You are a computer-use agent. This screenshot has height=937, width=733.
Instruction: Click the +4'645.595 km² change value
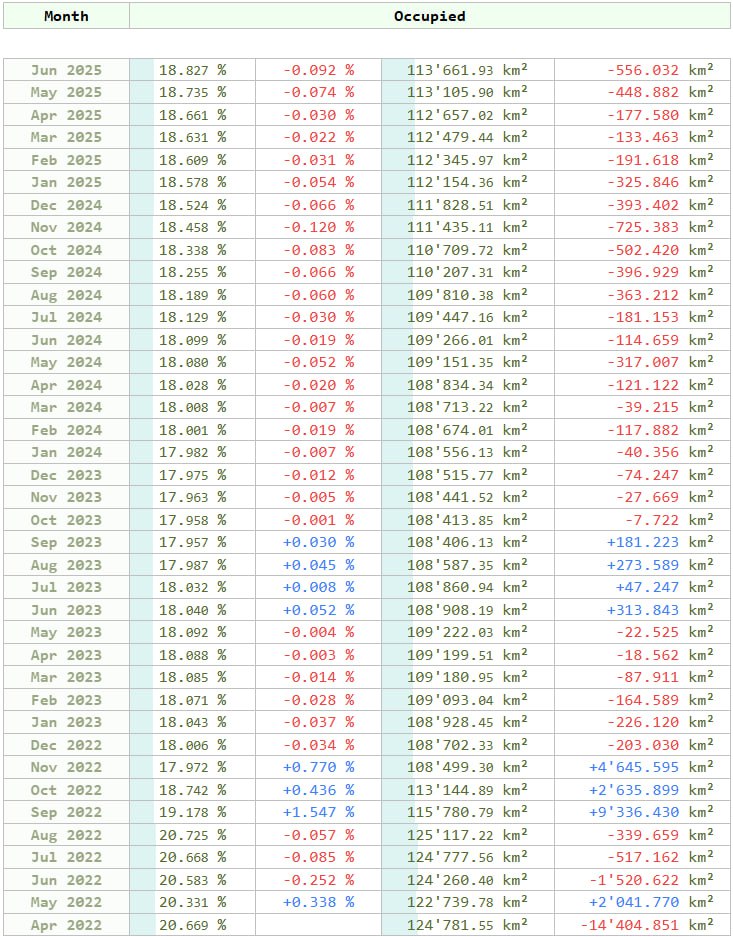[651, 767]
